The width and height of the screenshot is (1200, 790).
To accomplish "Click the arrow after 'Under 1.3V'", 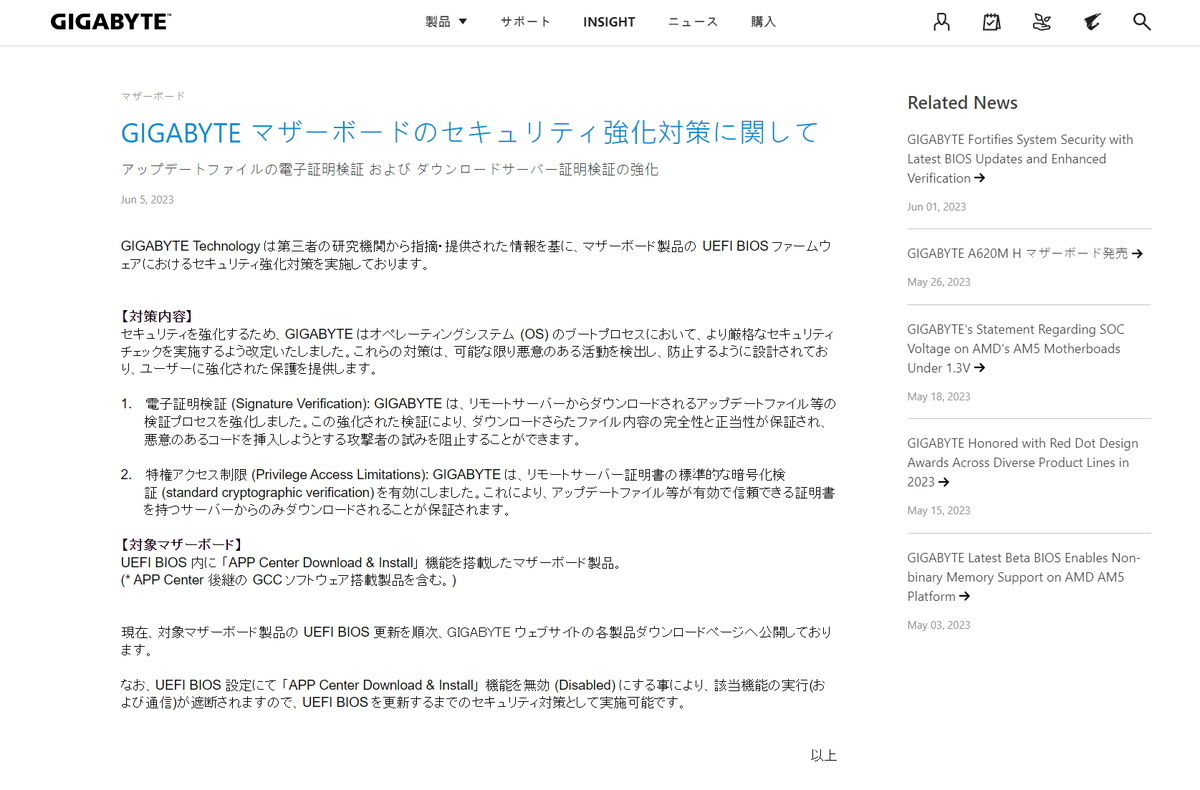I will tap(980, 368).
